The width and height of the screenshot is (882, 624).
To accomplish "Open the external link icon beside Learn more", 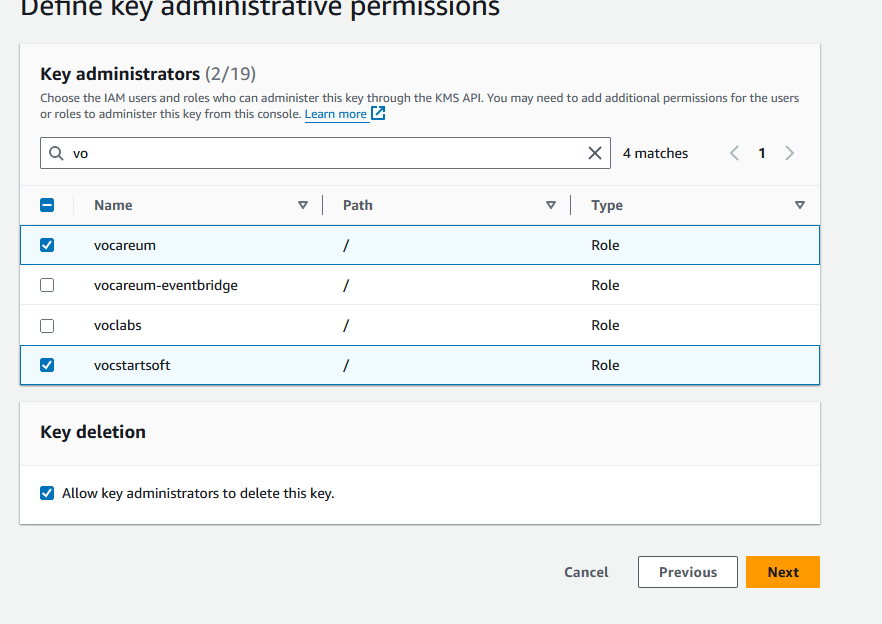I will 378,114.
